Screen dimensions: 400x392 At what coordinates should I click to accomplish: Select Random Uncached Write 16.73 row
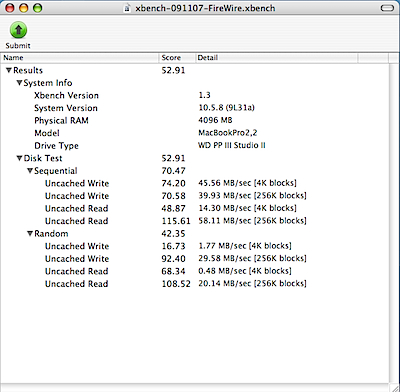point(195,246)
